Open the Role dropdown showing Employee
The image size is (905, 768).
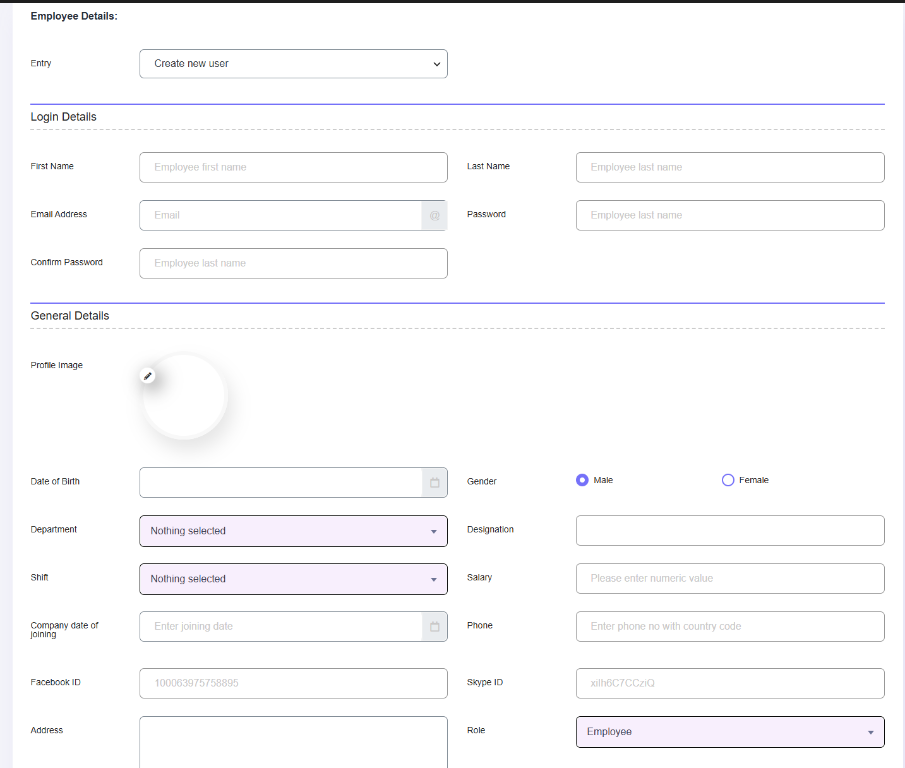coord(730,732)
